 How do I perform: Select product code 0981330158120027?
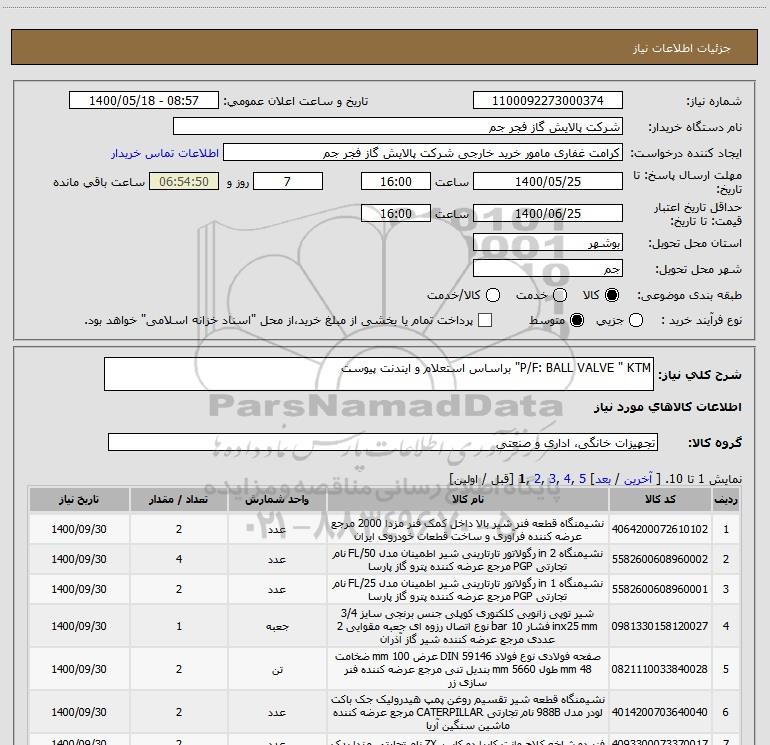pyautogui.click(x=660, y=626)
